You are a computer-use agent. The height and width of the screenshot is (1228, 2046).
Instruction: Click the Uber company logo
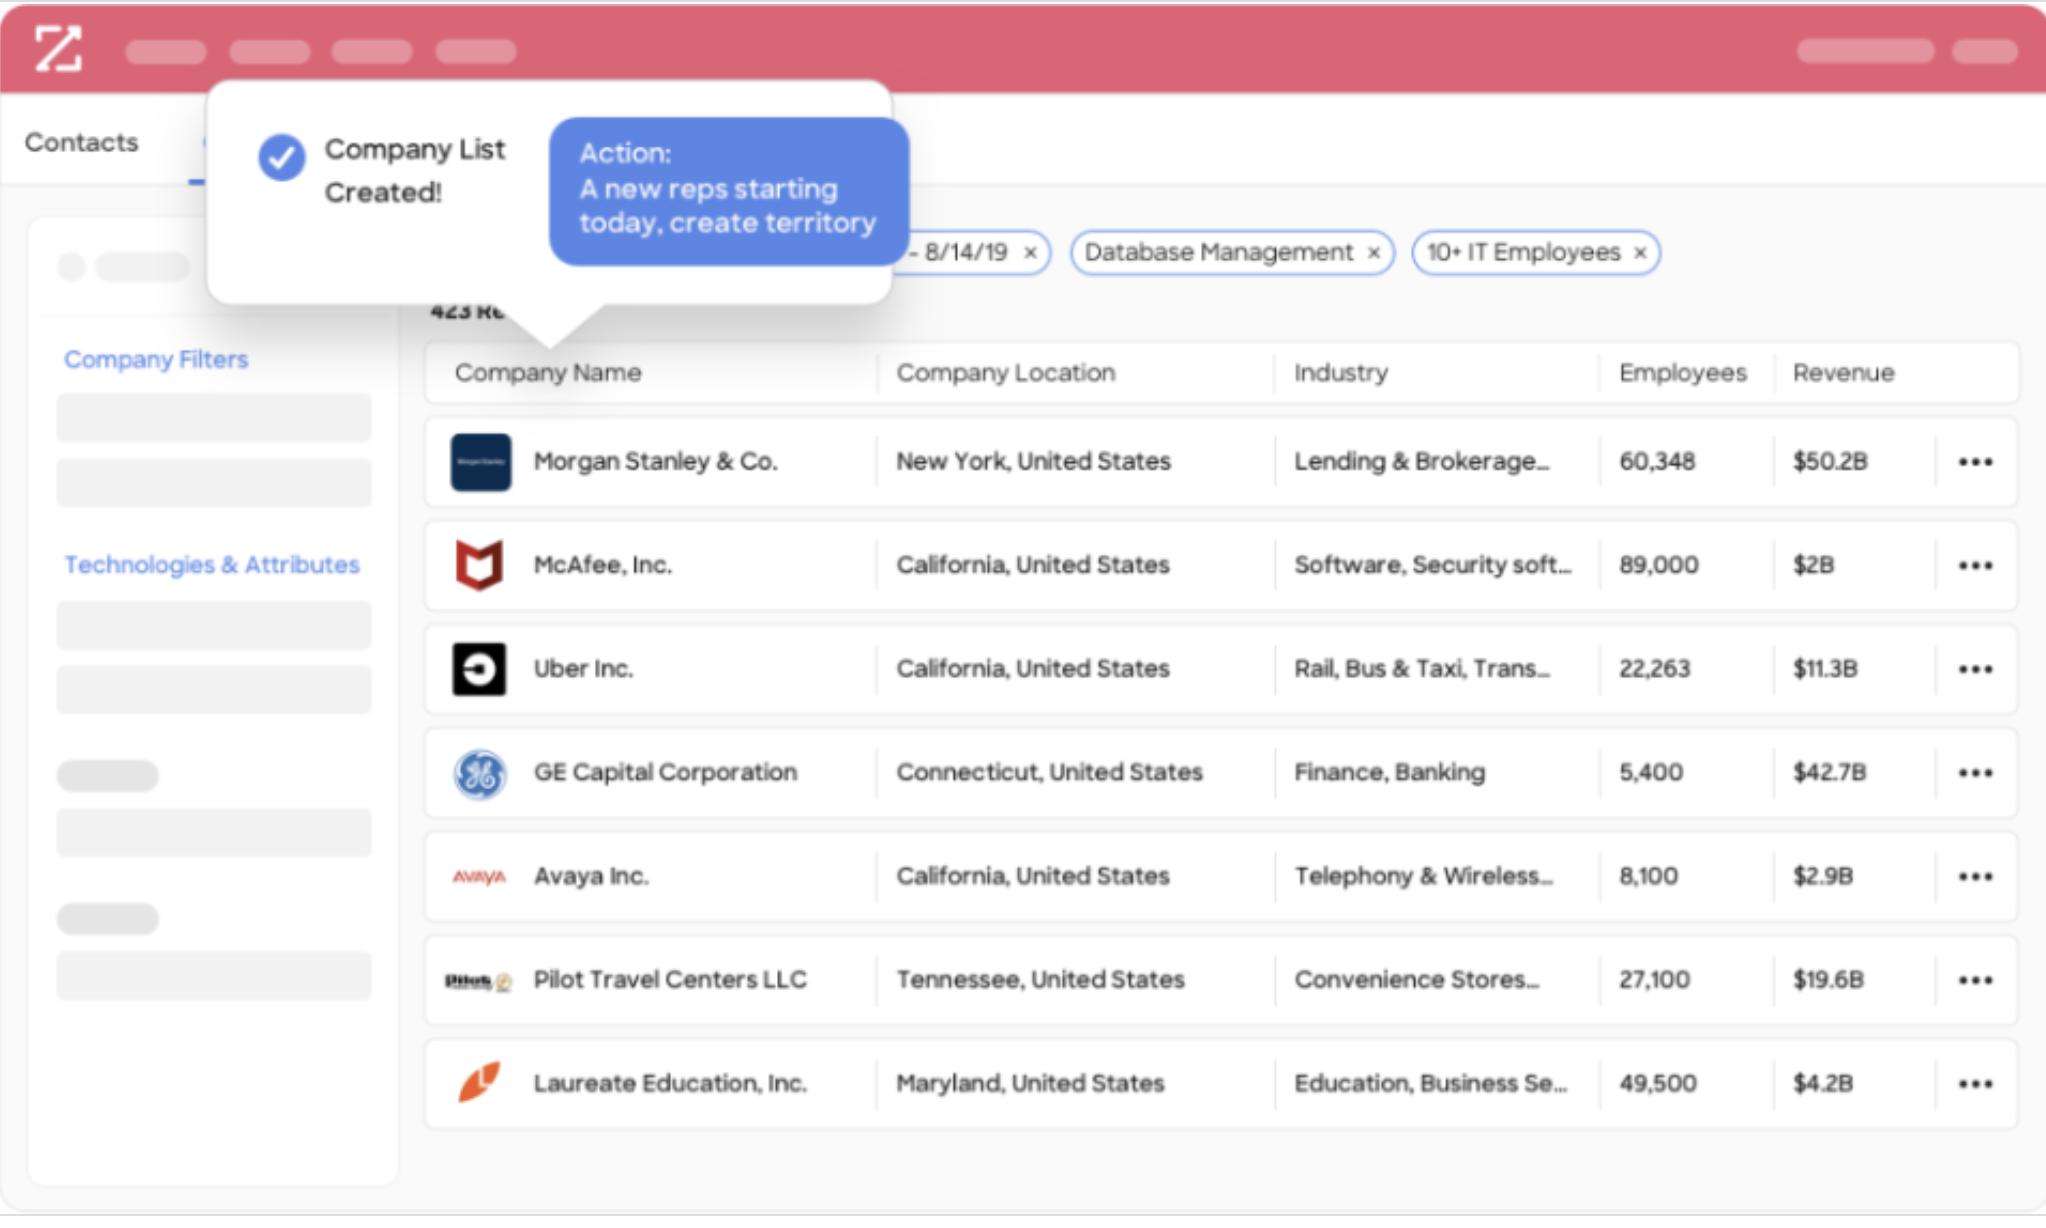[479, 669]
